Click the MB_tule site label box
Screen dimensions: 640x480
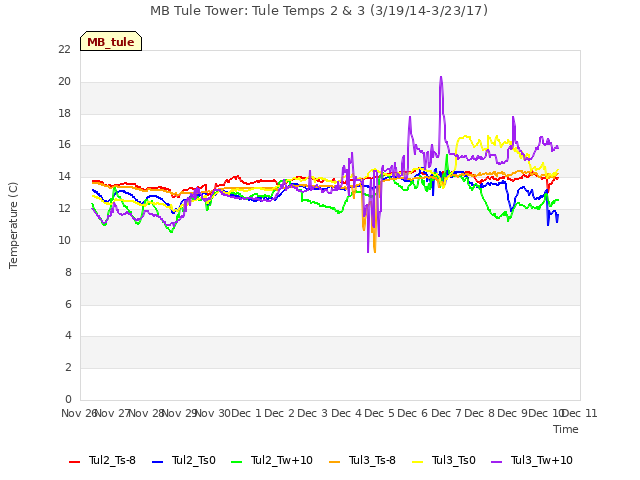click(111, 41)
